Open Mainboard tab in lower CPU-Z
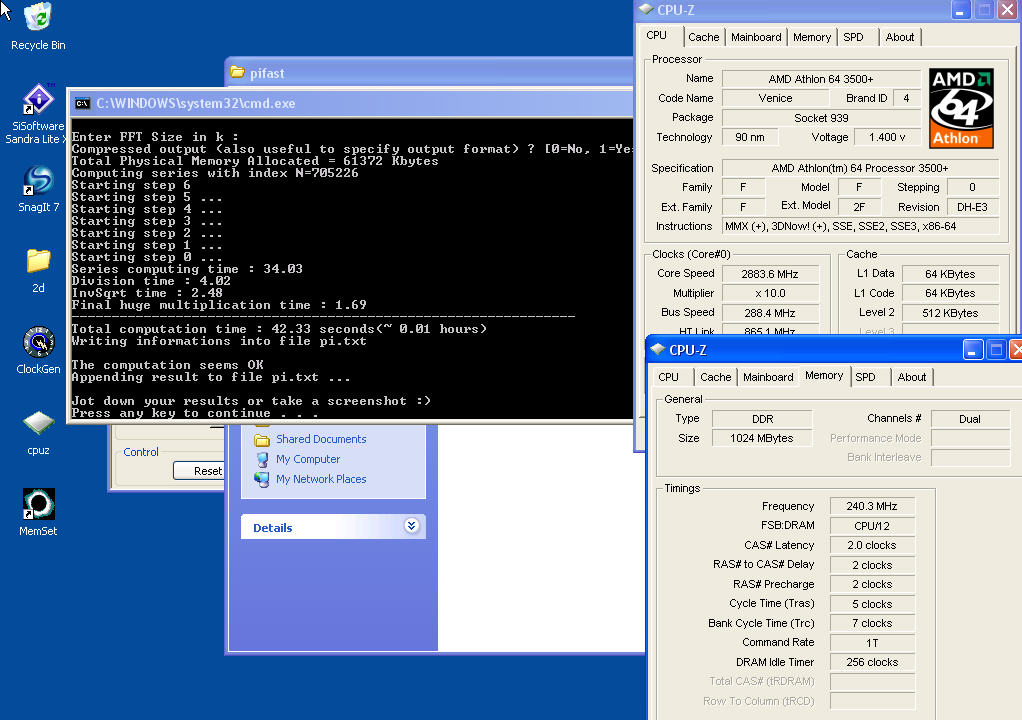 (768, 377)
